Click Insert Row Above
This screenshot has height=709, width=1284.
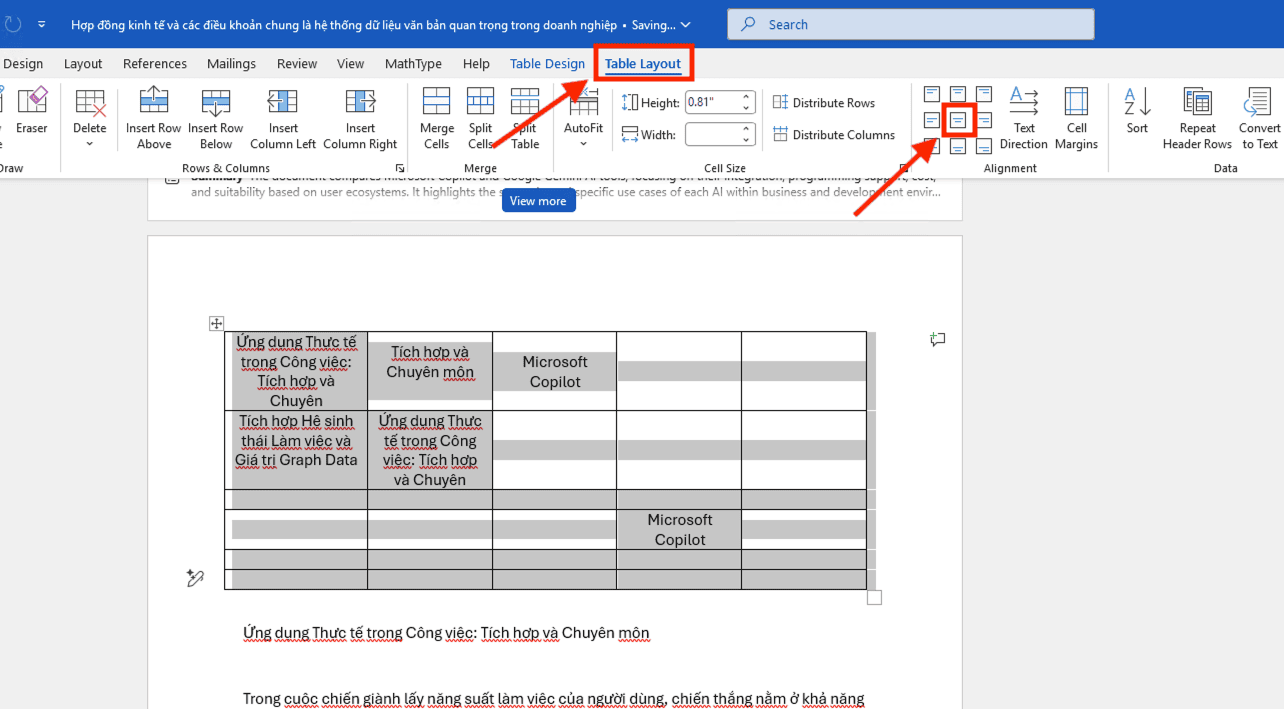(153, 118)
